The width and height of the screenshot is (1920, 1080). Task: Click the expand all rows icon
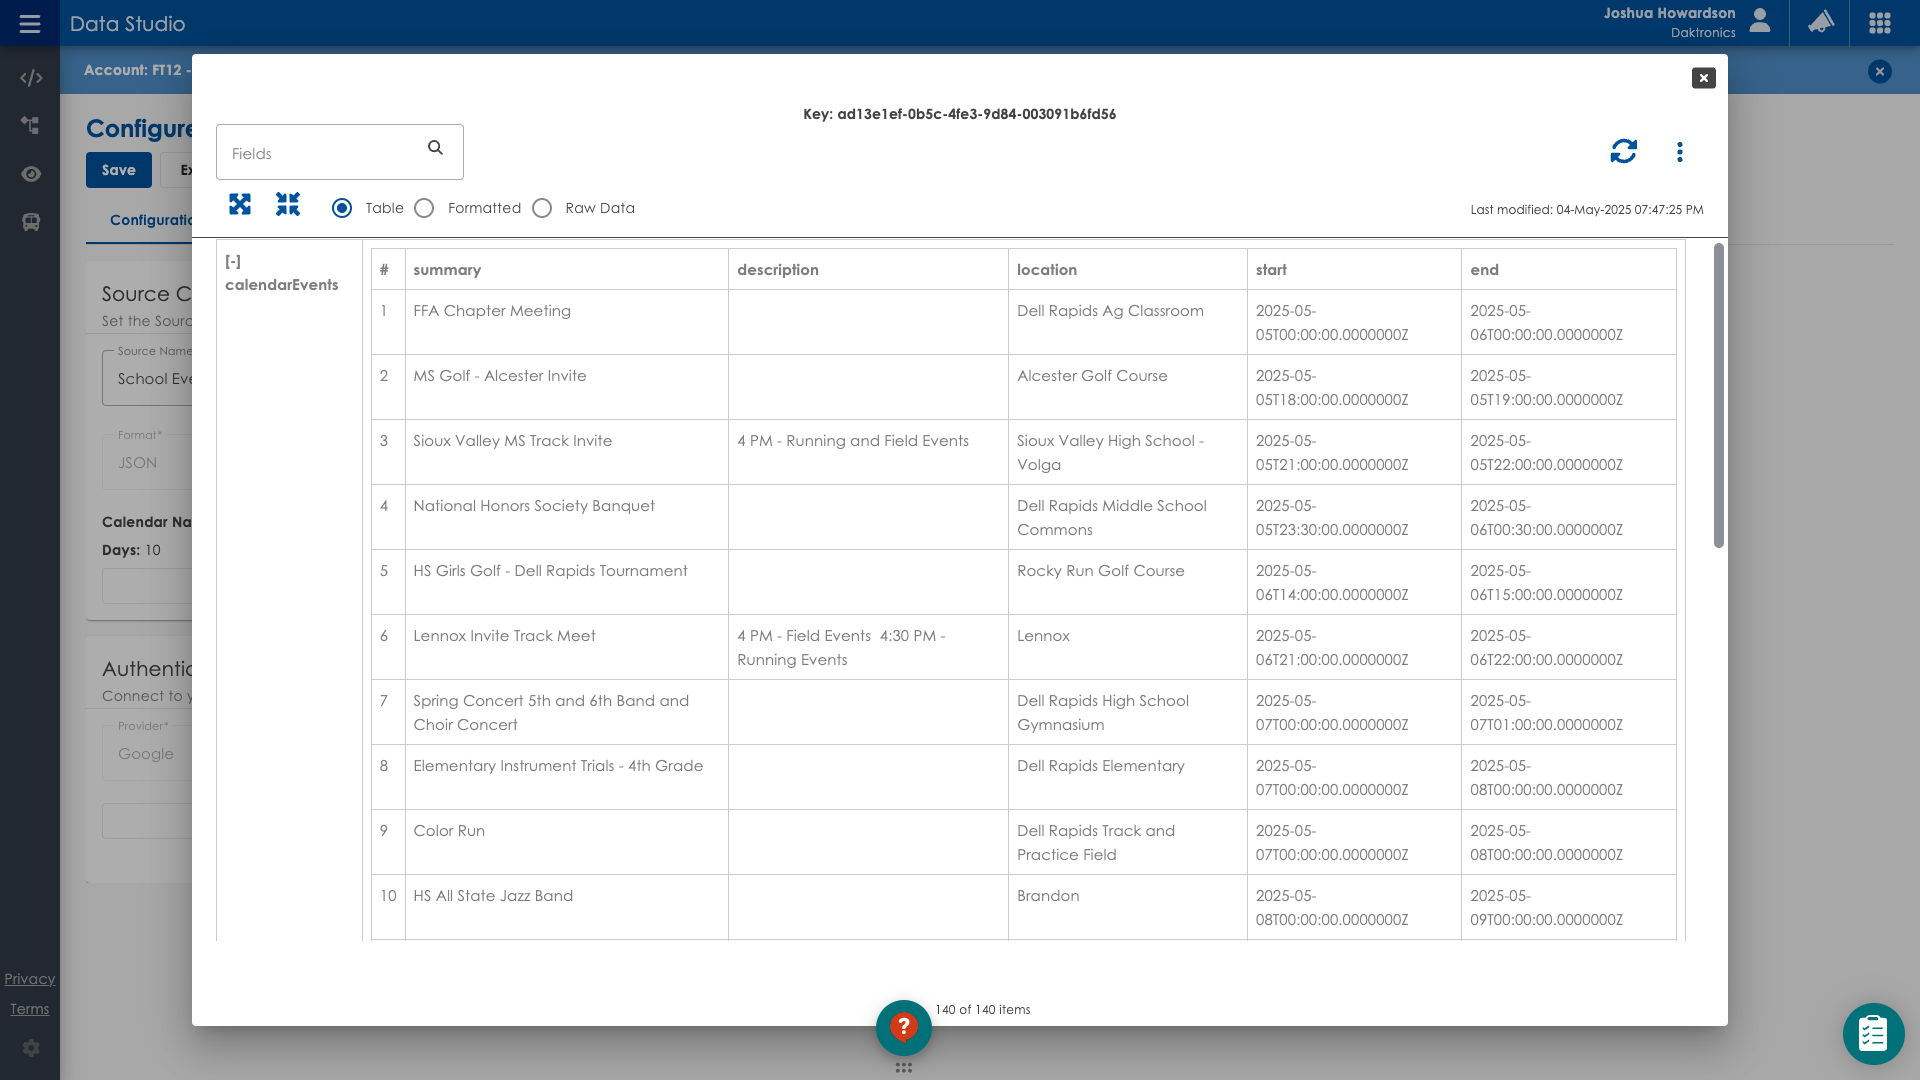coord(240,204)
